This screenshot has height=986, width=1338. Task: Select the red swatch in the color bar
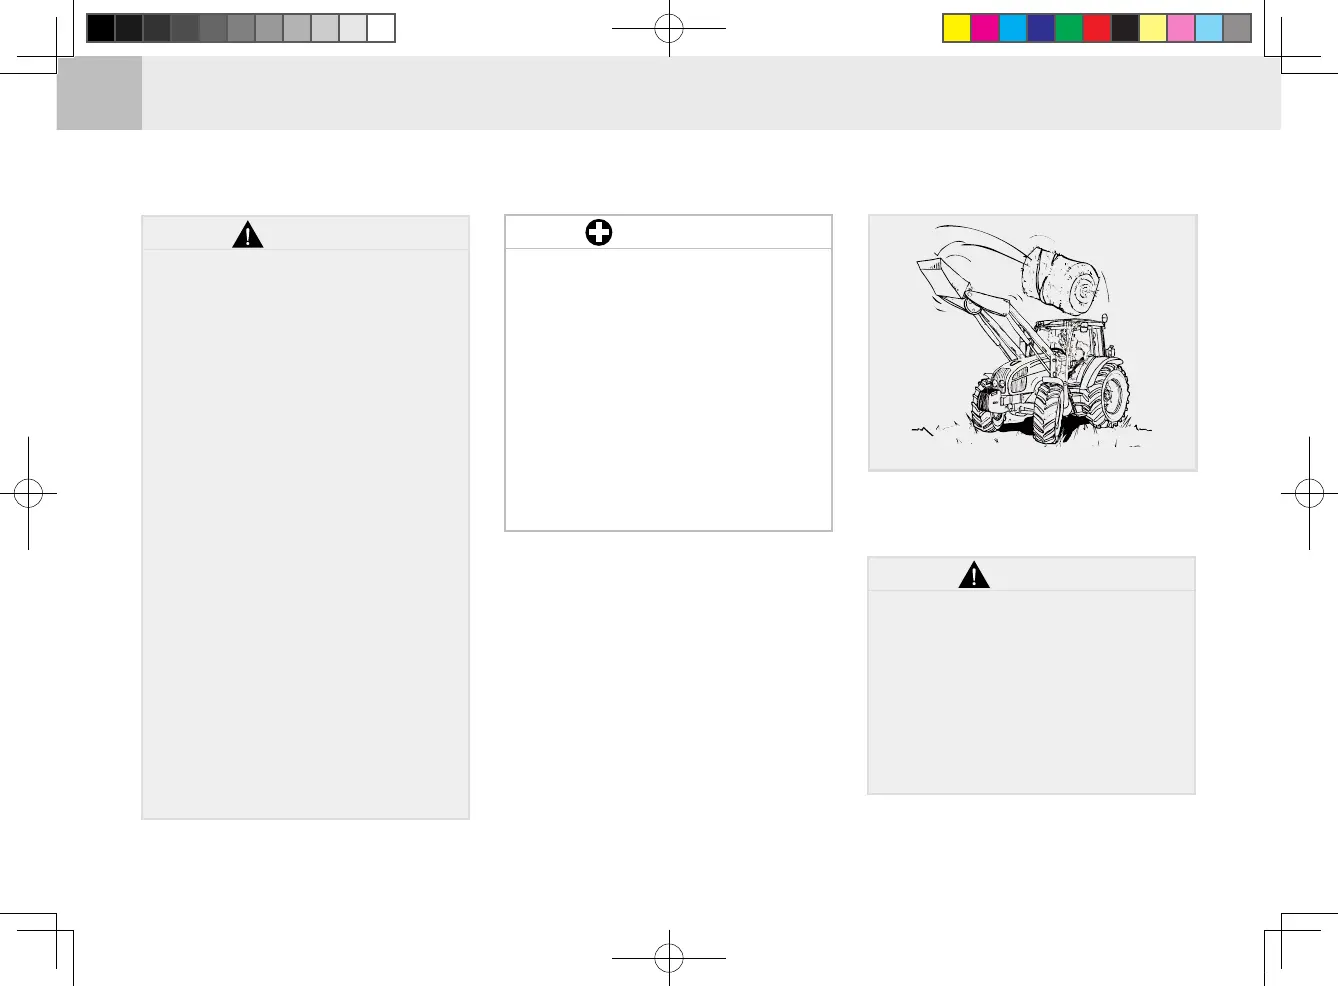(1097, 28)
